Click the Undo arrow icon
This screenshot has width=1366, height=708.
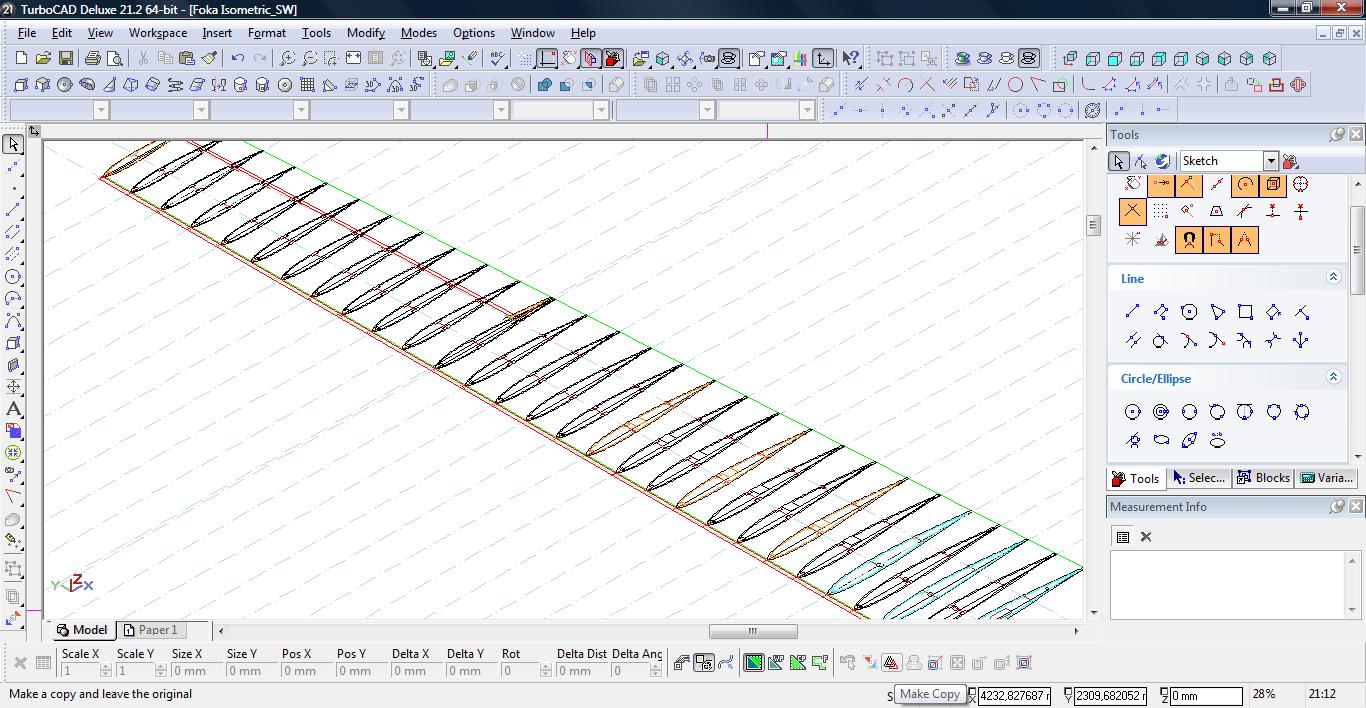tap(238, 59)
